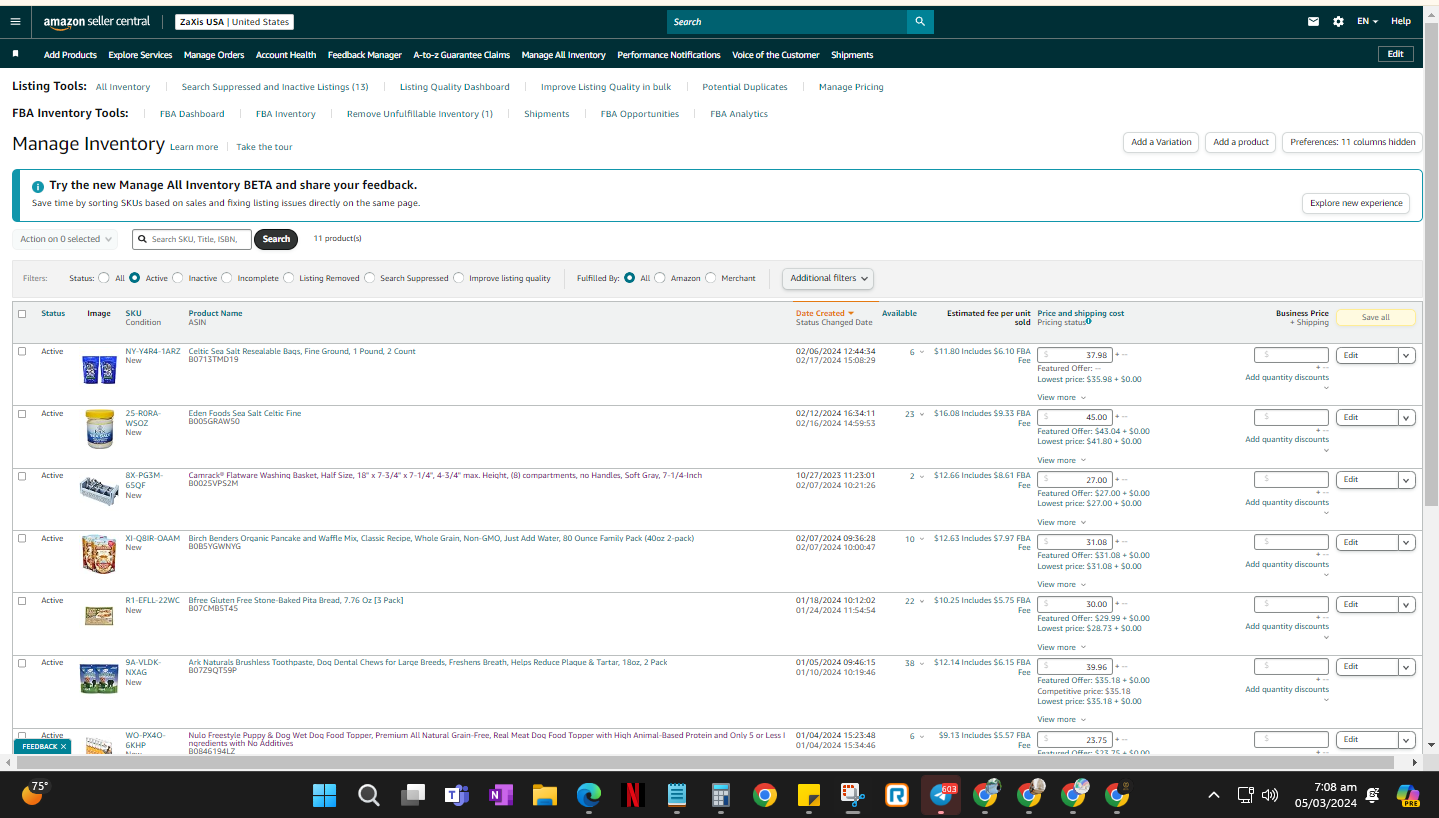
Task: Select the checkbox for the Celtic Sea Salt row
Action: [x=22, y=351]
